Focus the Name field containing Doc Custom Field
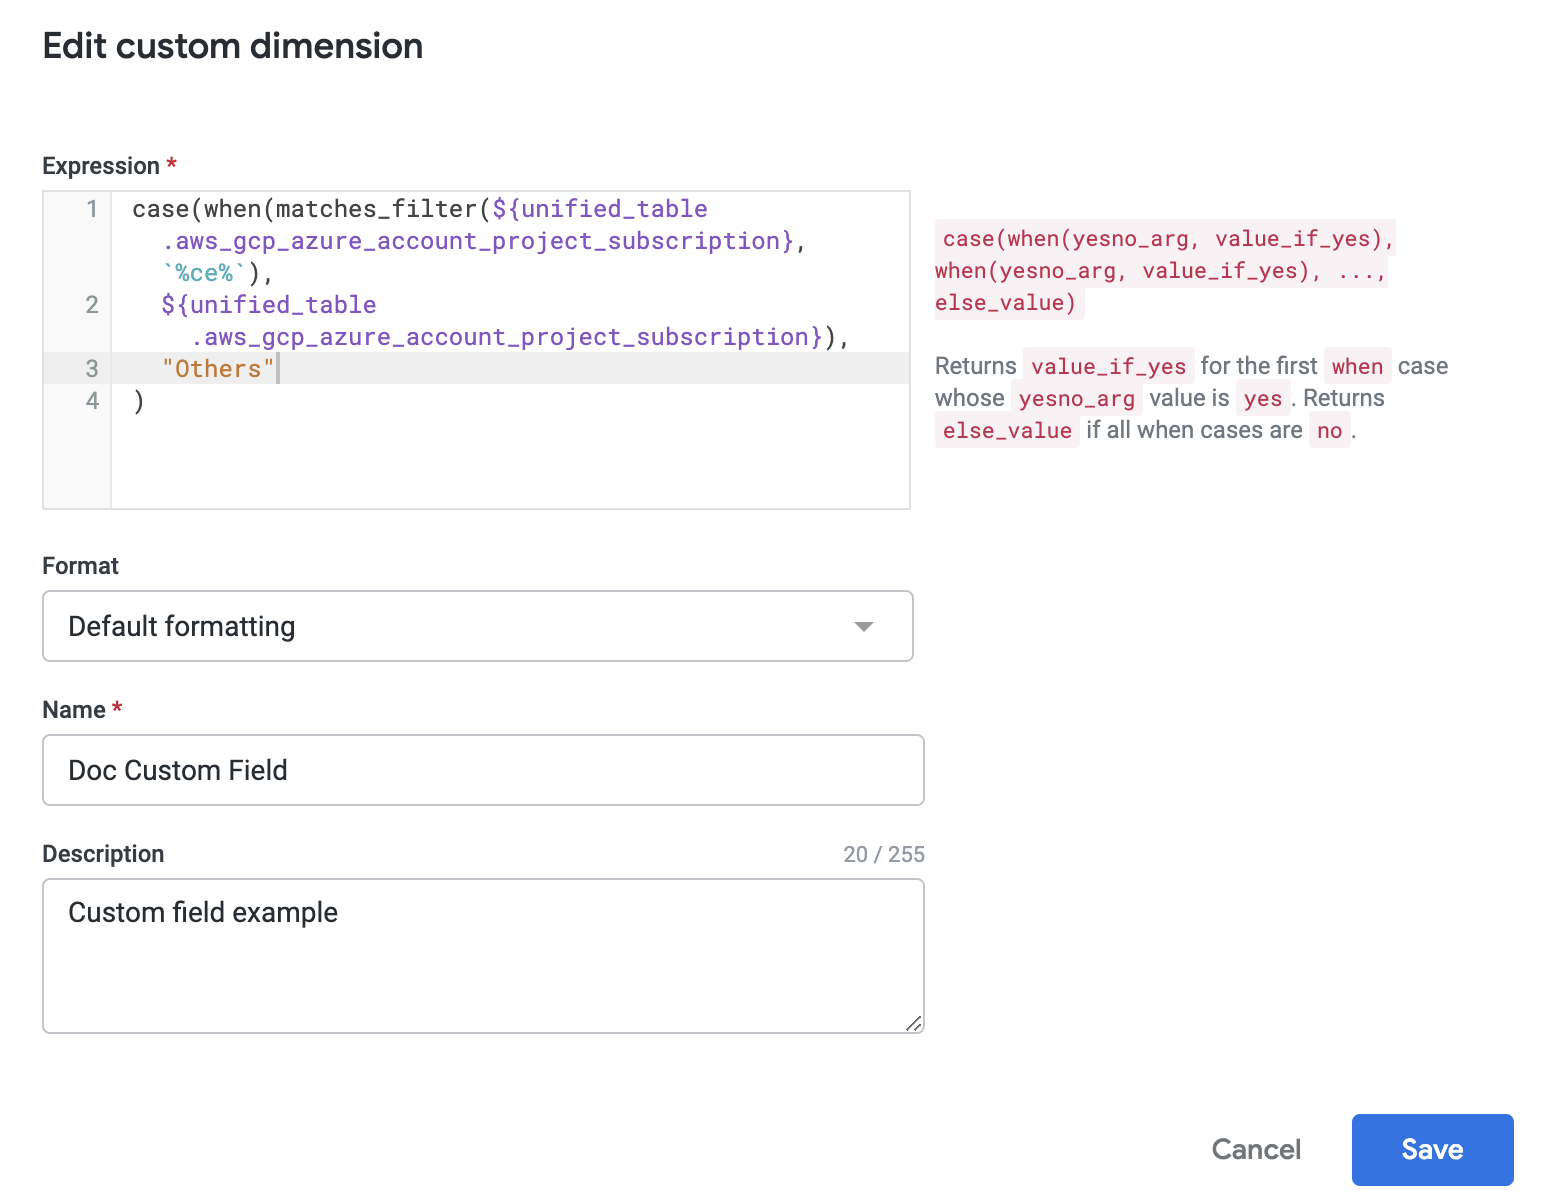This screenshot has width=1554, height=1204. [x=482, y=770]
